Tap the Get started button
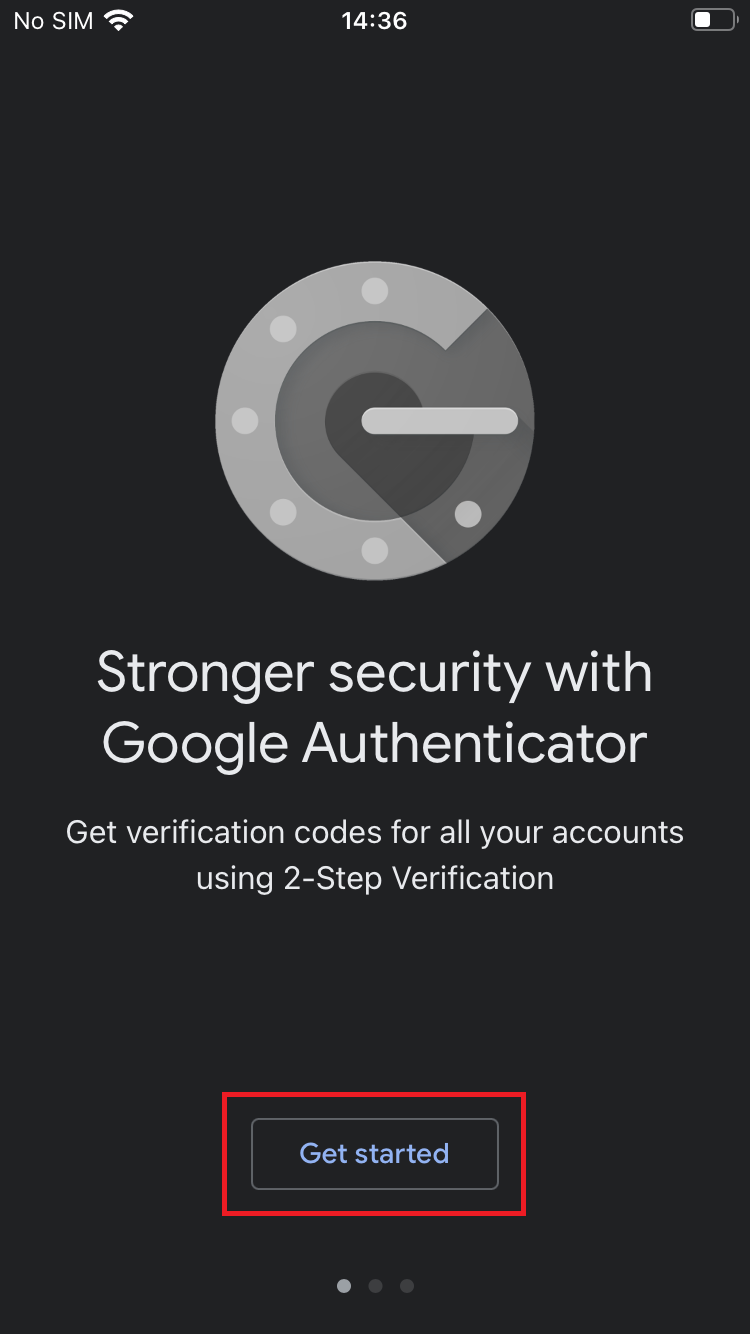The image size is (750, 1334). [x=374, y=1153]
